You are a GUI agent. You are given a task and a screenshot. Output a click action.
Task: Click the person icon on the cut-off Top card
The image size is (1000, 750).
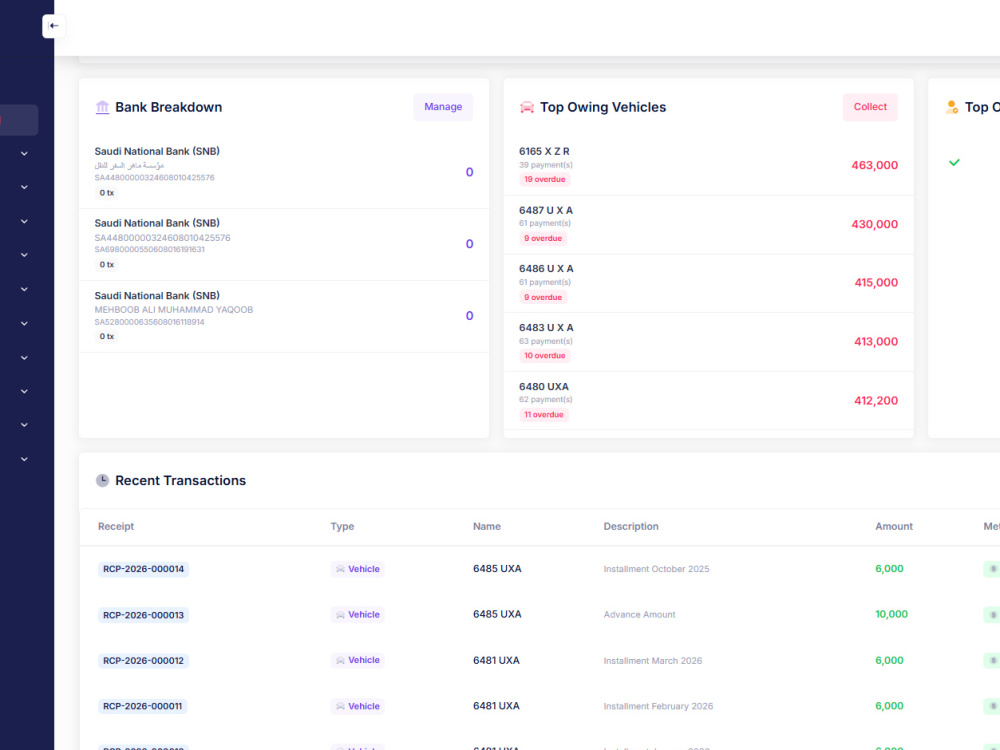tap(952, 107)
